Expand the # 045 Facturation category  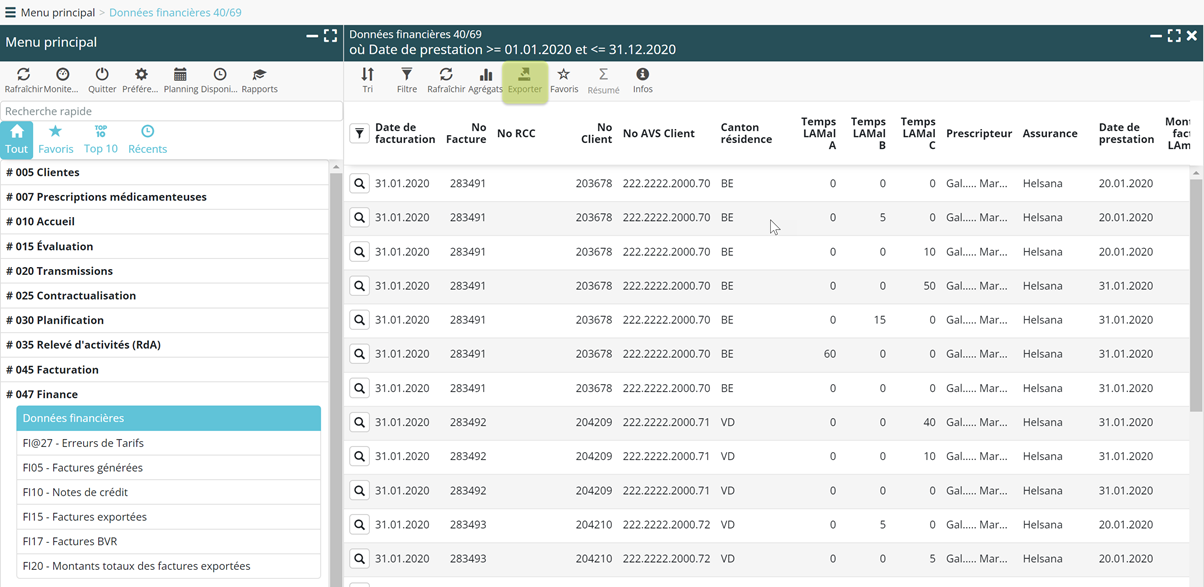coord(52,369)
